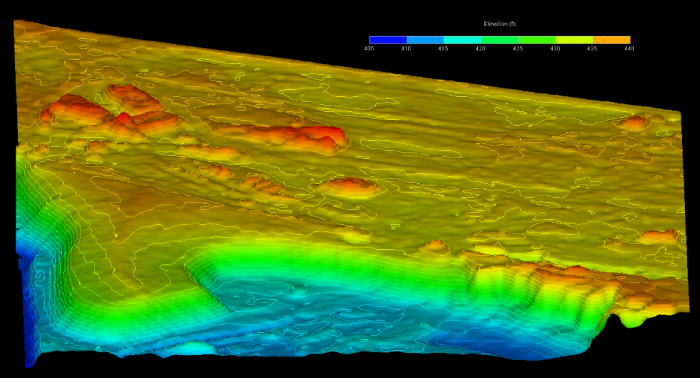
Task: Click the dark blue 405–410 legend swatch
Action: pyautogui.click(x=388, y=40)
